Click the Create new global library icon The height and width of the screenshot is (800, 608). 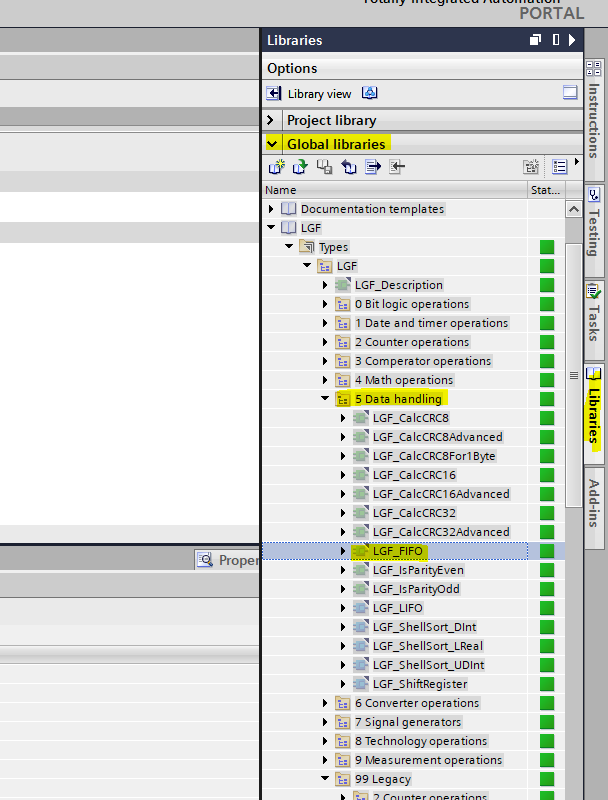pyautogui.click(x=277, y=167)
